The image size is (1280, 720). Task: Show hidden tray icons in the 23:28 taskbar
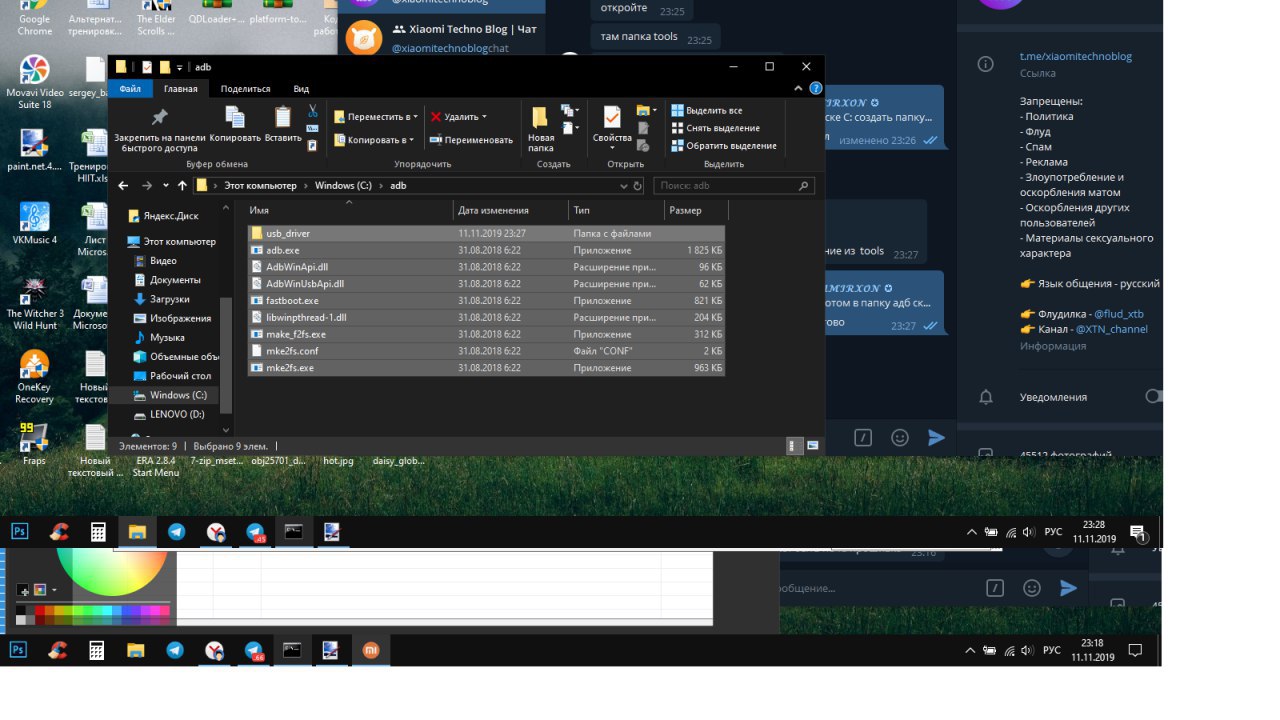pos(970,532)
